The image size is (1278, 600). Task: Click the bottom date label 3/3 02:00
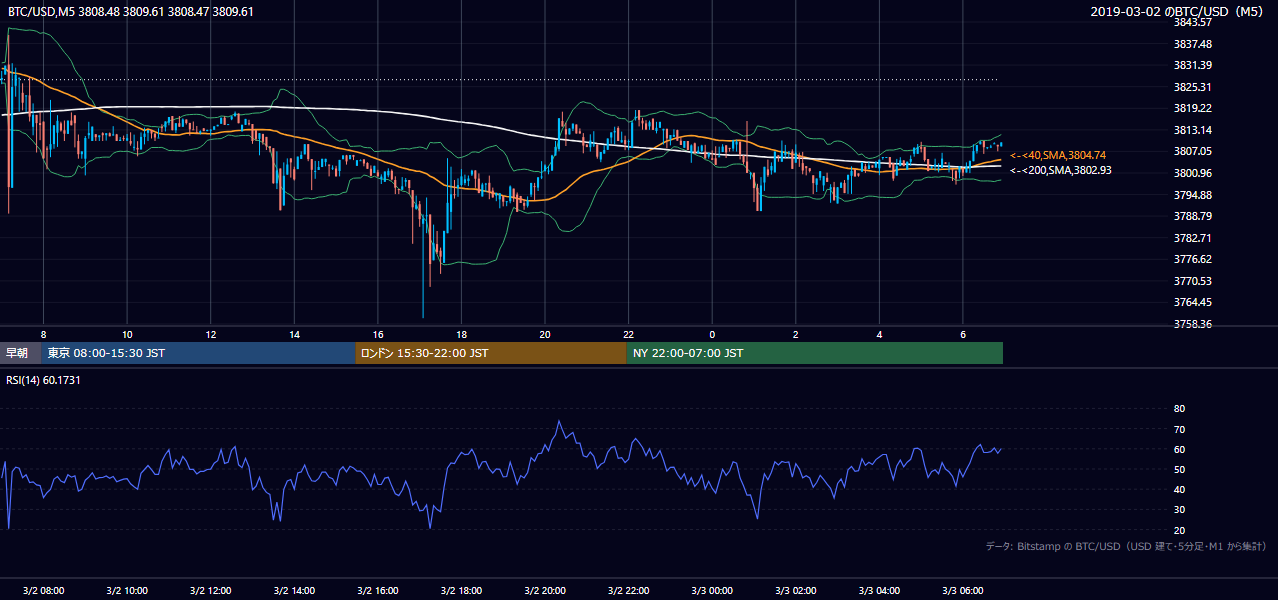point(795,591)
